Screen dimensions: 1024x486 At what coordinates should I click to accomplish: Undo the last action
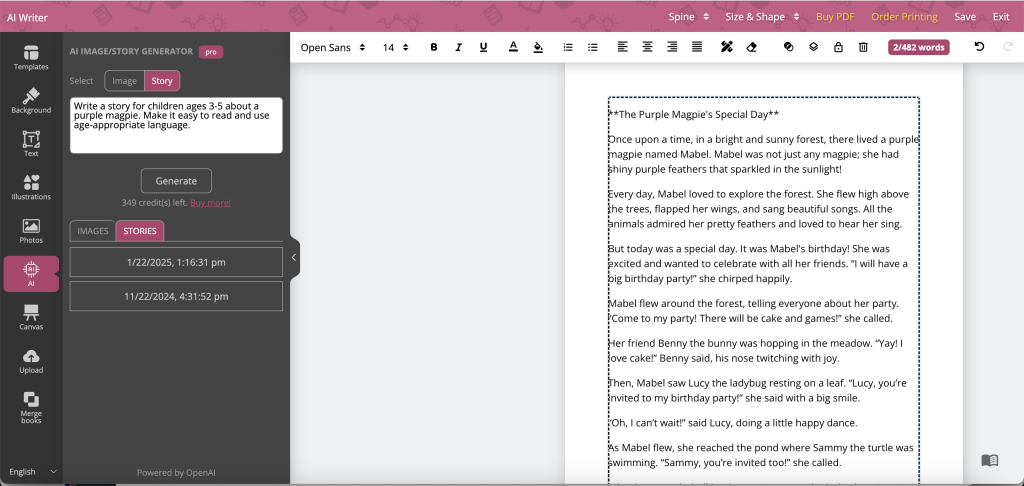tap(979, 47)
